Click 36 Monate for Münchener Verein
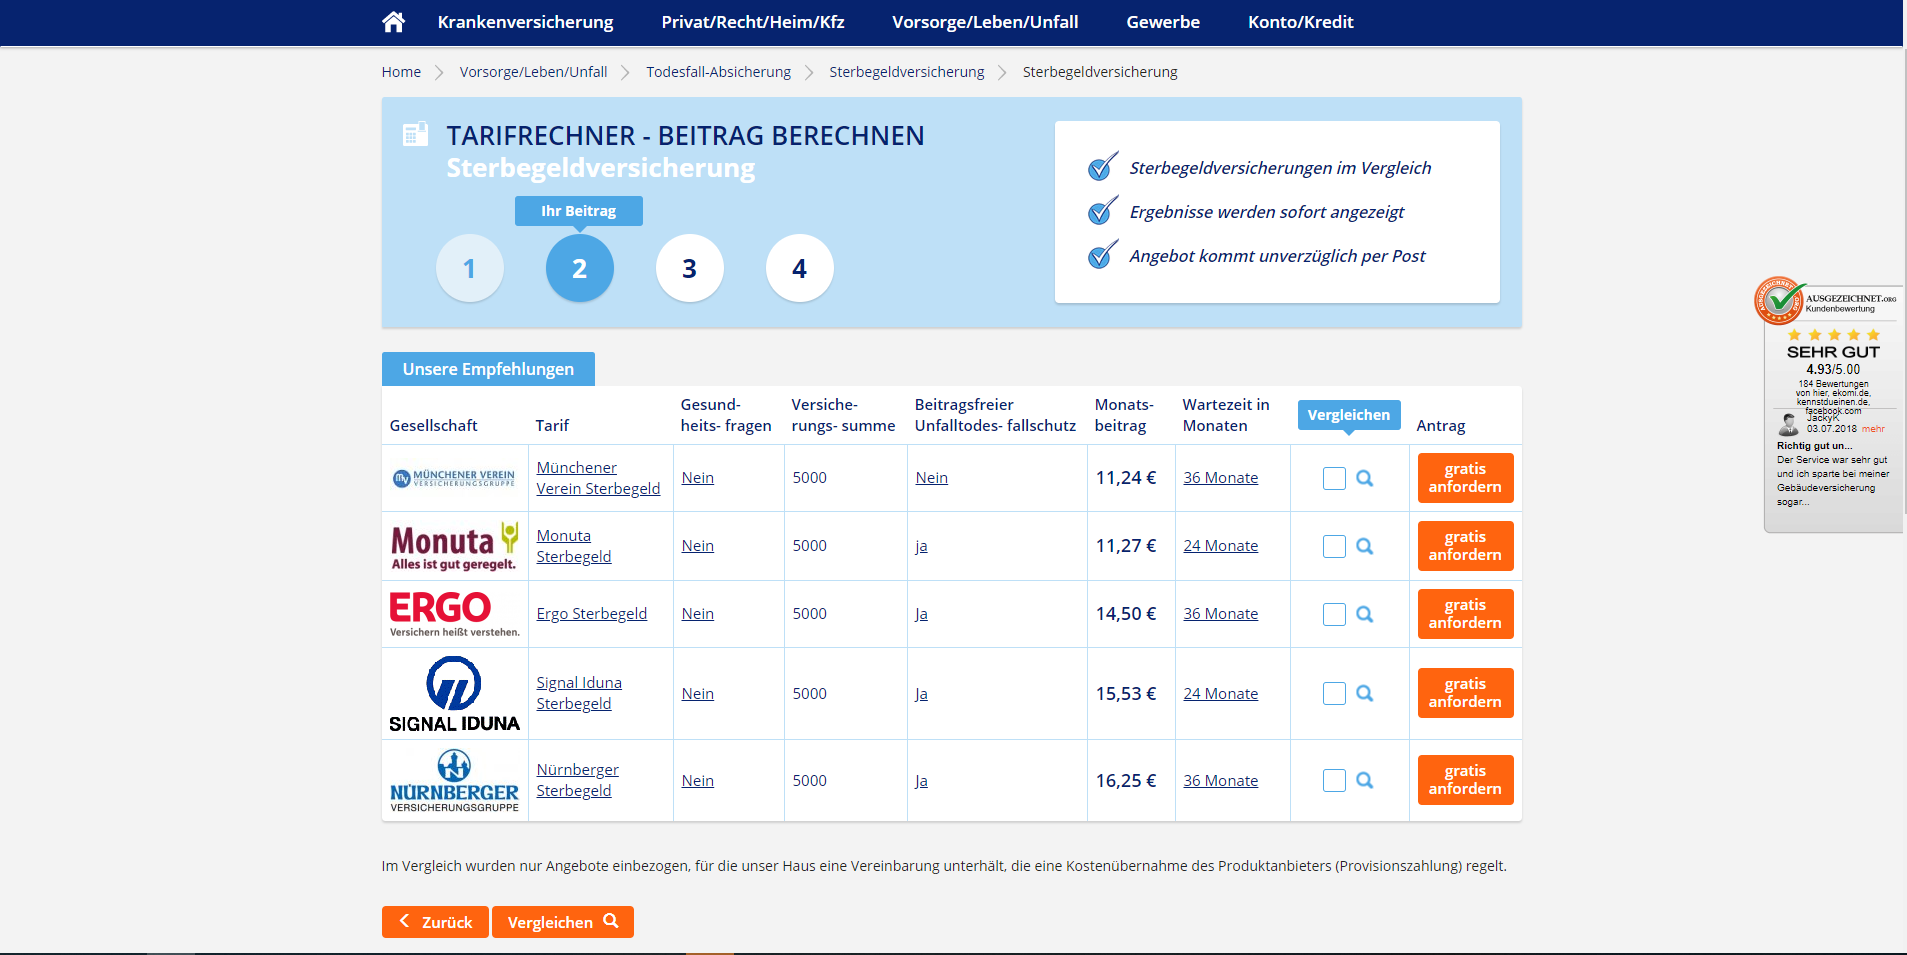1907x955 pixels. [x=1220, y=478]
